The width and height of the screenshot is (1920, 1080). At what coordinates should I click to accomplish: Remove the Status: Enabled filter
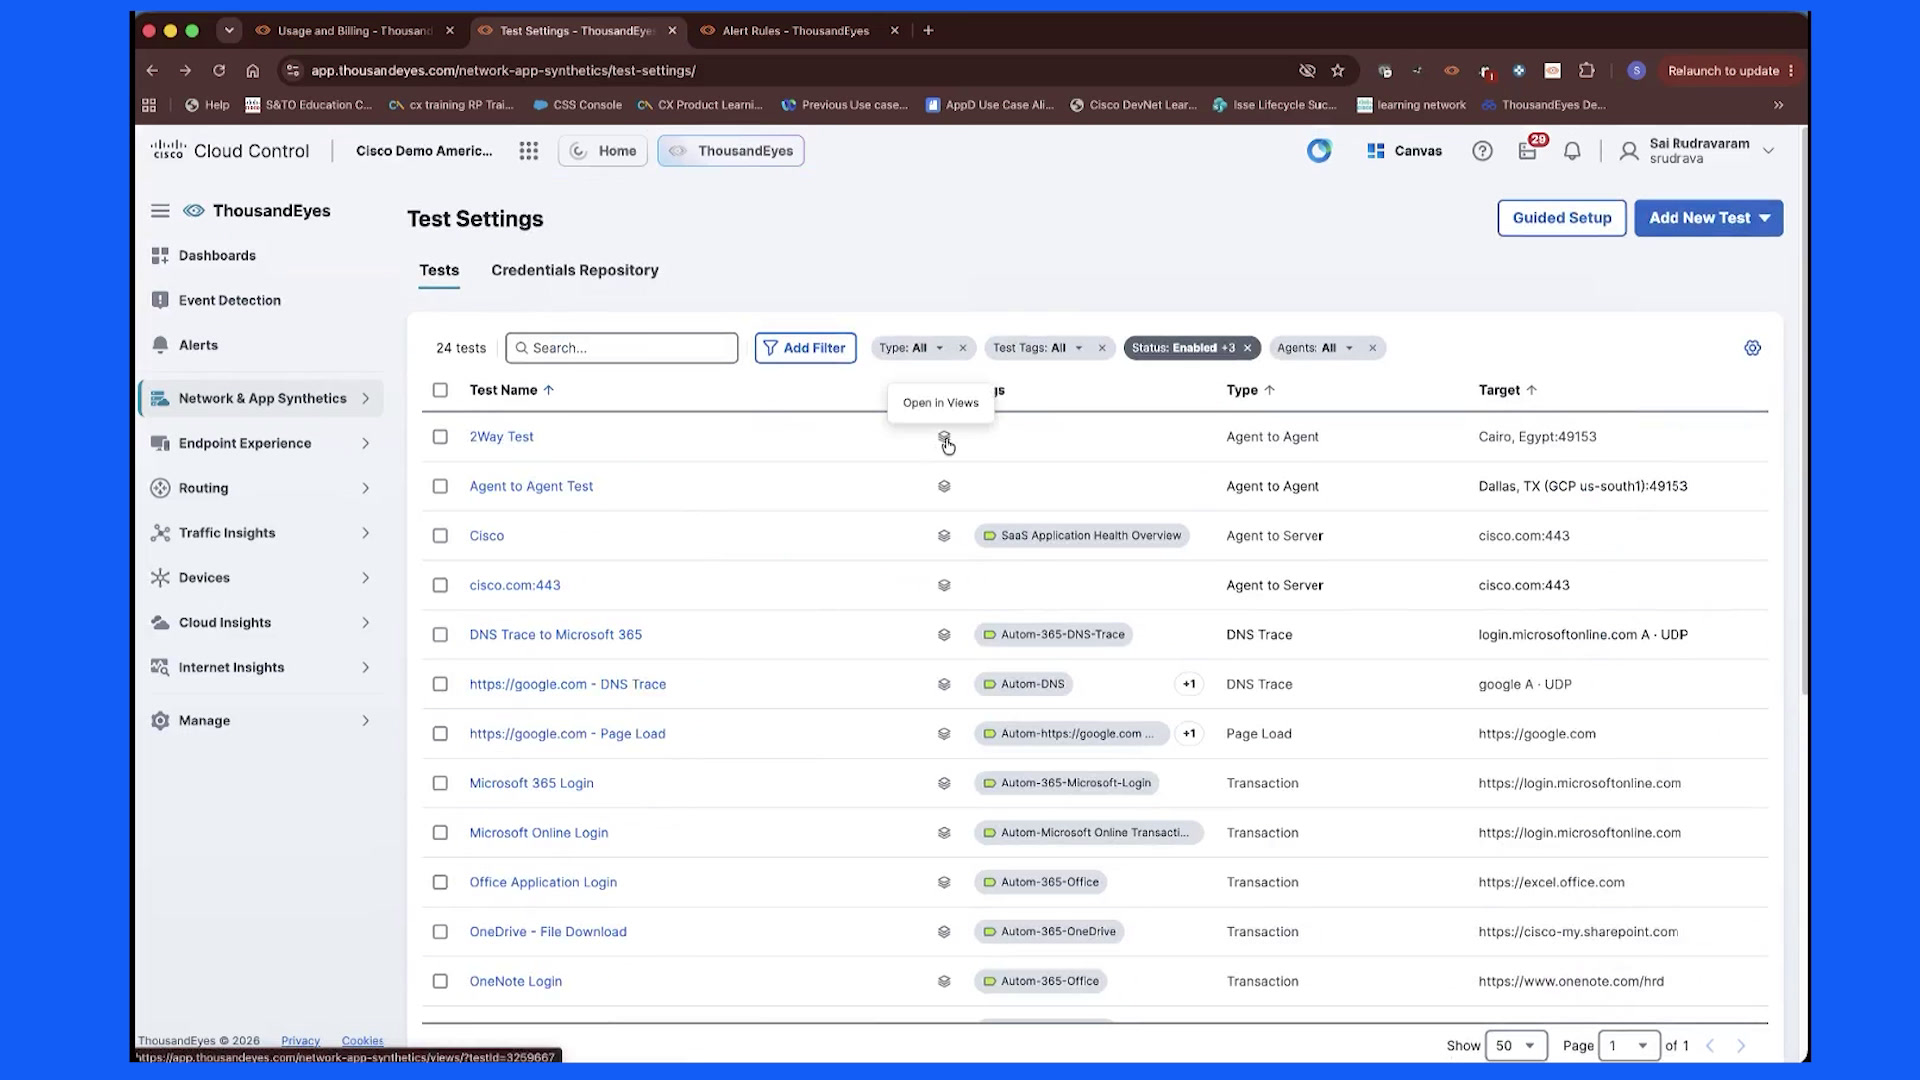(1247, 348)
